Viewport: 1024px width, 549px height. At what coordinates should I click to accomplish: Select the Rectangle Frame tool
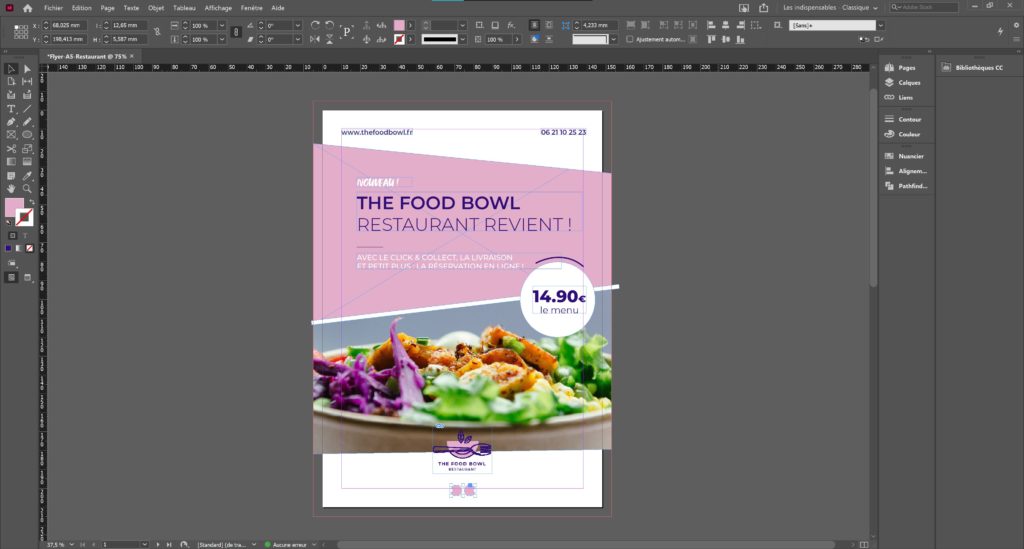tap(11, 134)
